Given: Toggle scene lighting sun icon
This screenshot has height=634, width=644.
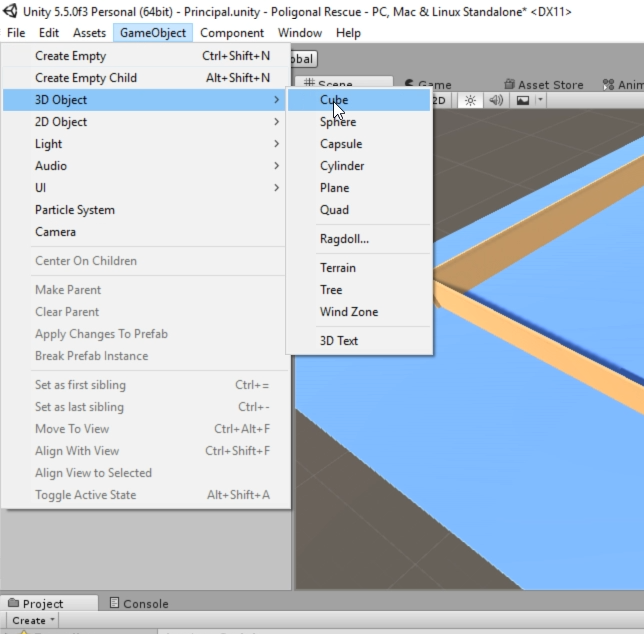Looking at the screenshot, I should tap(470, 100).
